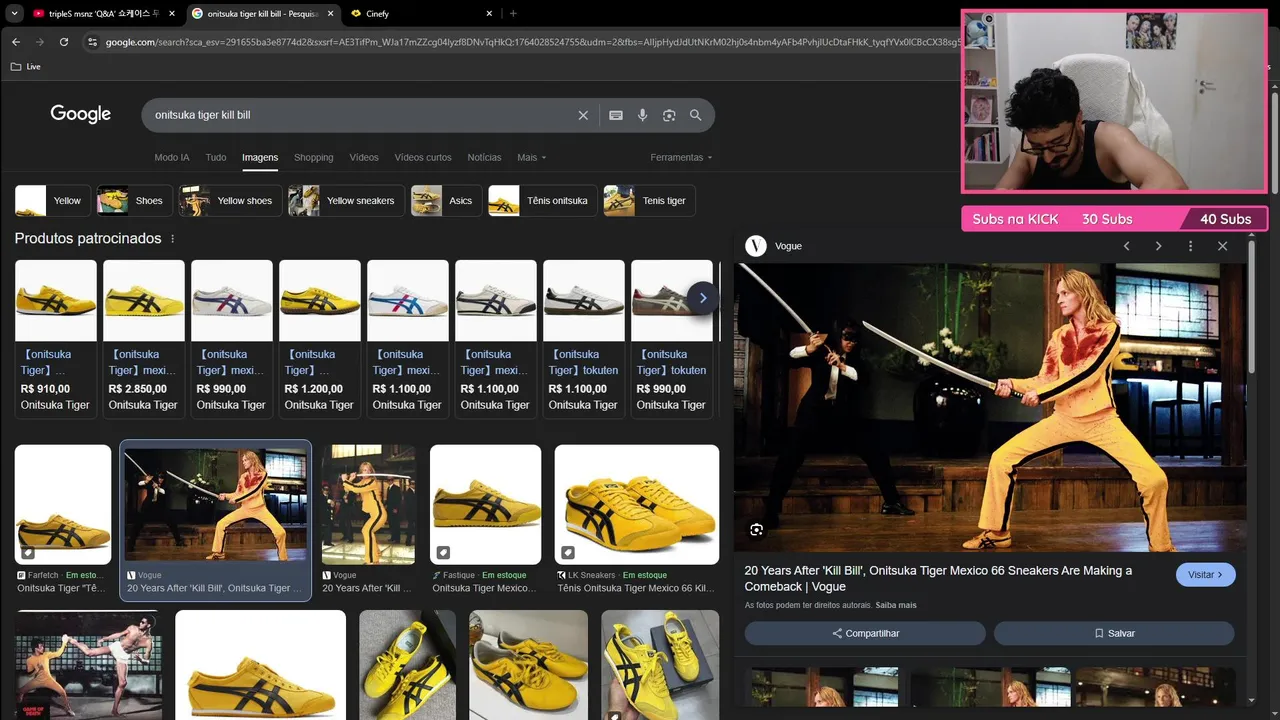Image resolution: width=1280 pixels, height=720 pixels.
Task: Open the Live bookmark folder
Action: [26, 66]
